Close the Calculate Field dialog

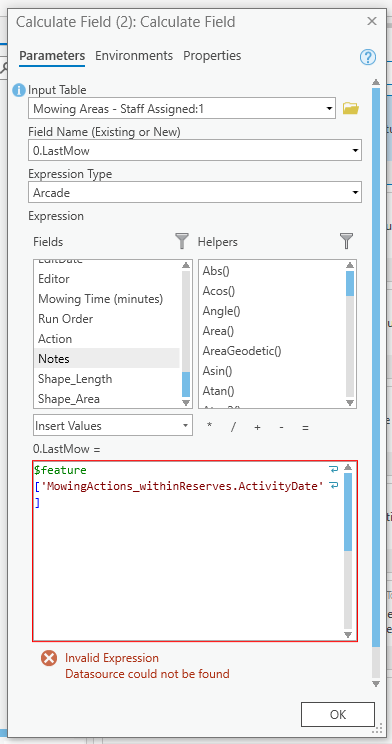pos(372,21)
